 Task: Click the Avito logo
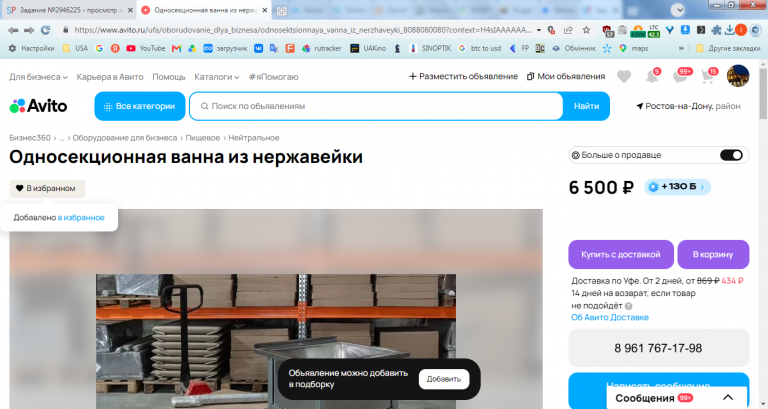coord(38,106)
